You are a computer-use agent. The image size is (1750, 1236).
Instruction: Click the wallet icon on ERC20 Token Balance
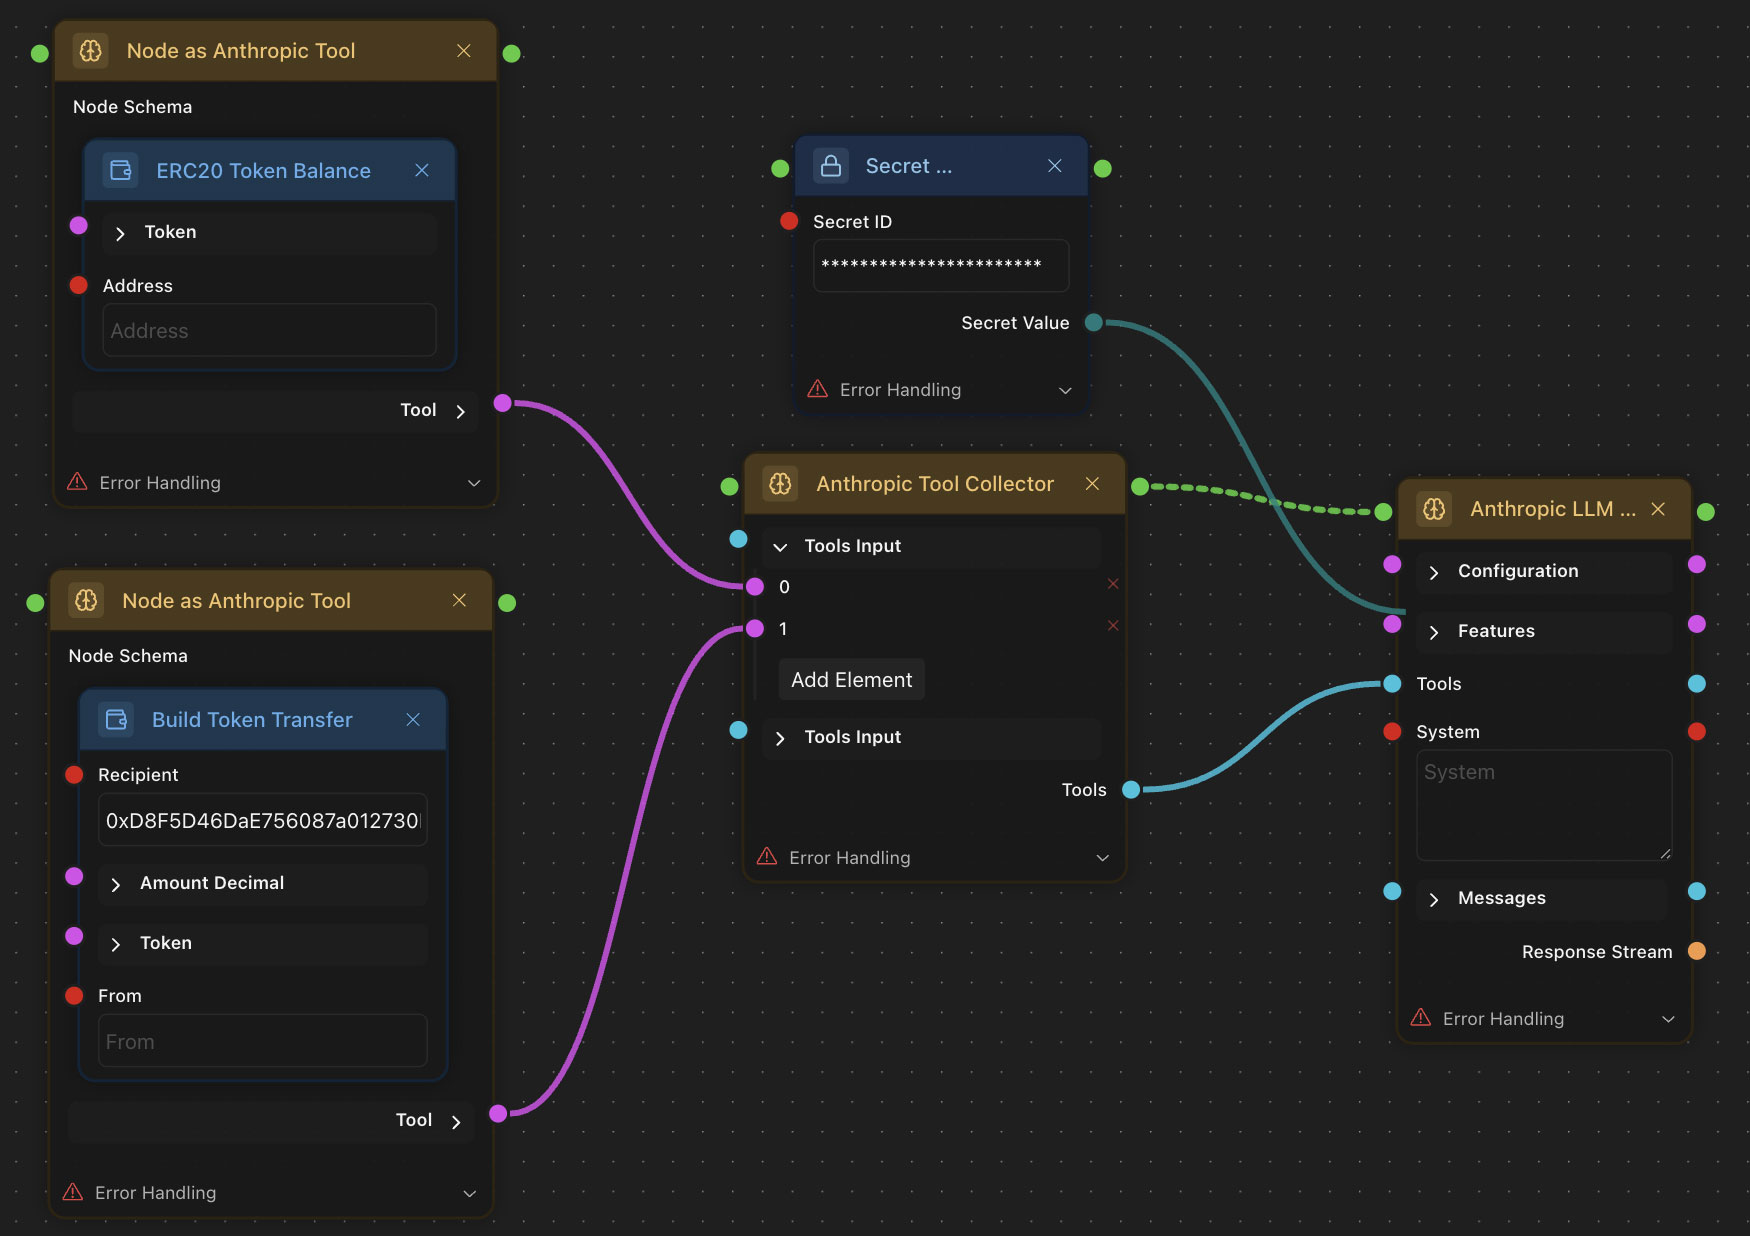(x=121, y=170)
